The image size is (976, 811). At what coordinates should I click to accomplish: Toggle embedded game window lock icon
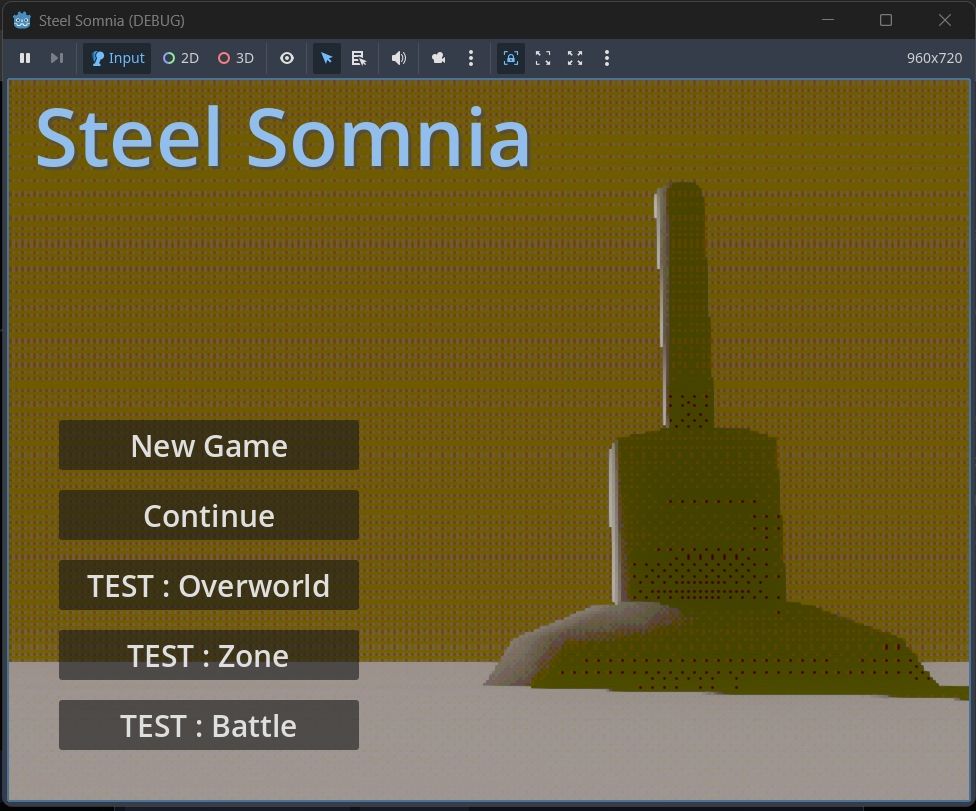[x=510, y=58]
